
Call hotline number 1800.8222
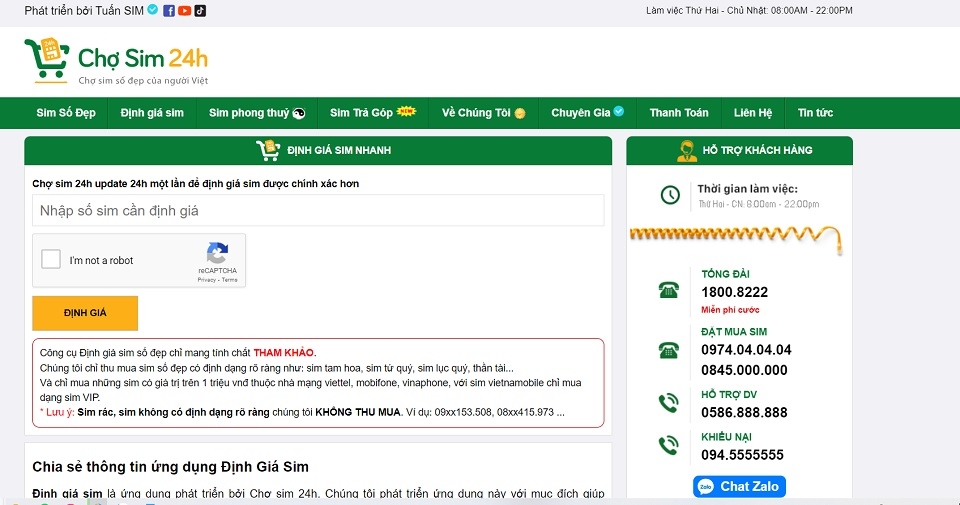(734, 292)
